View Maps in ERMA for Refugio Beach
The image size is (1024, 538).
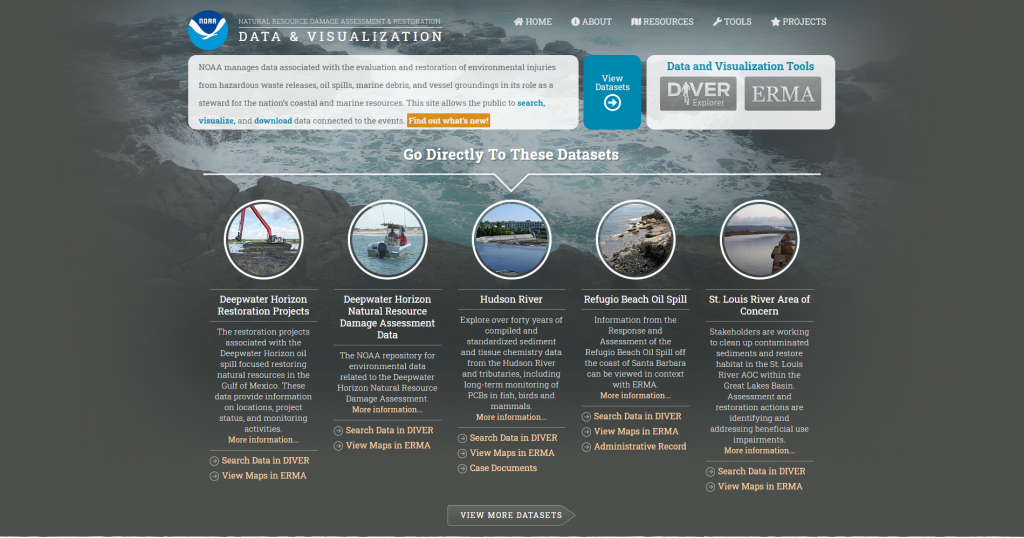[636, 432]
